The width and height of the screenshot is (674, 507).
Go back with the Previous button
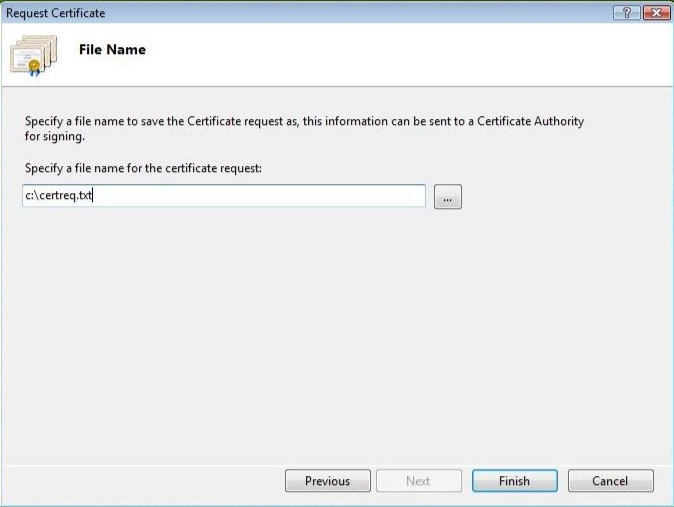[x=327, y=481]
